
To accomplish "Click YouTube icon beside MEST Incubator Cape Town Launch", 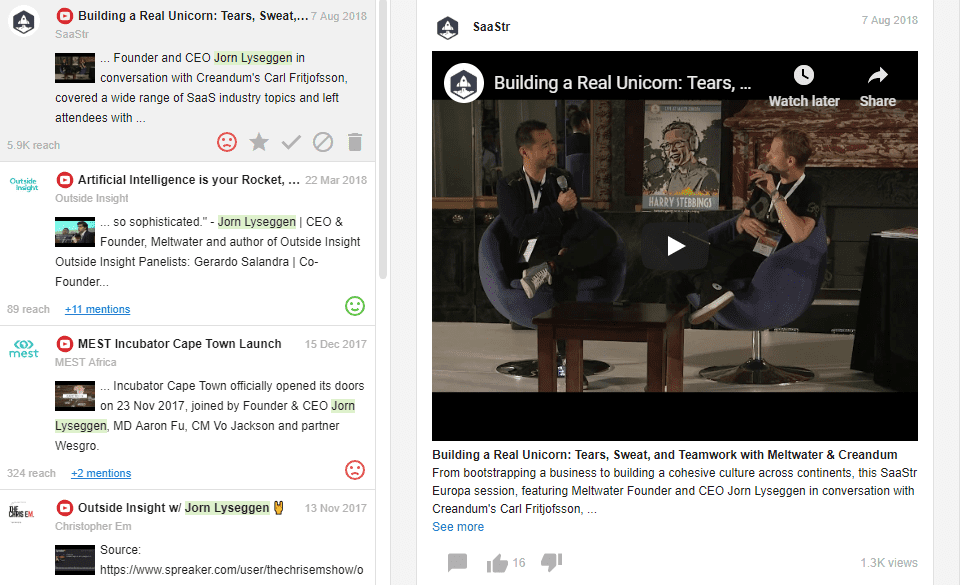I will (x=64, y=344).
